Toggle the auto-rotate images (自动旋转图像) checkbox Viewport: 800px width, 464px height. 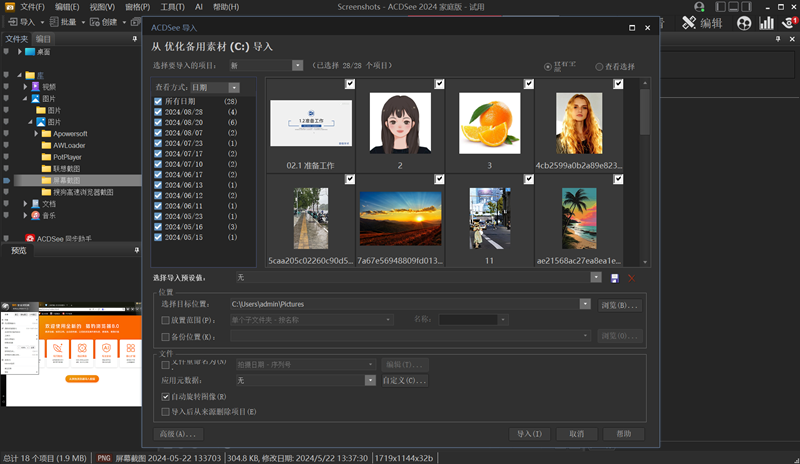click(x=166, y=397)
